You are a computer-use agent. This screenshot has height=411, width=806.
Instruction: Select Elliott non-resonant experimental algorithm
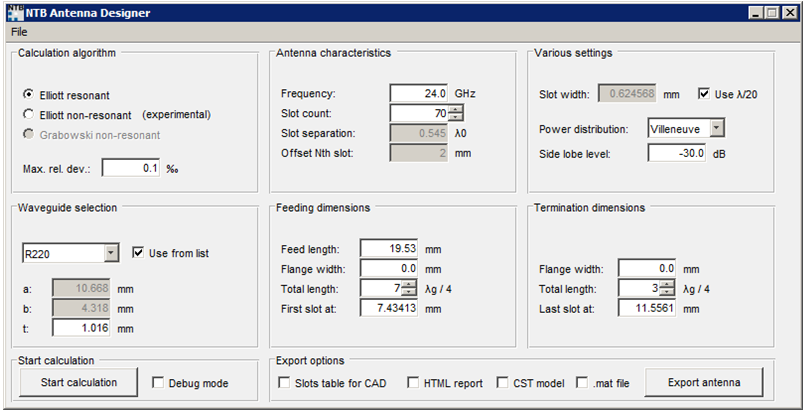click(x=30, y=114)
